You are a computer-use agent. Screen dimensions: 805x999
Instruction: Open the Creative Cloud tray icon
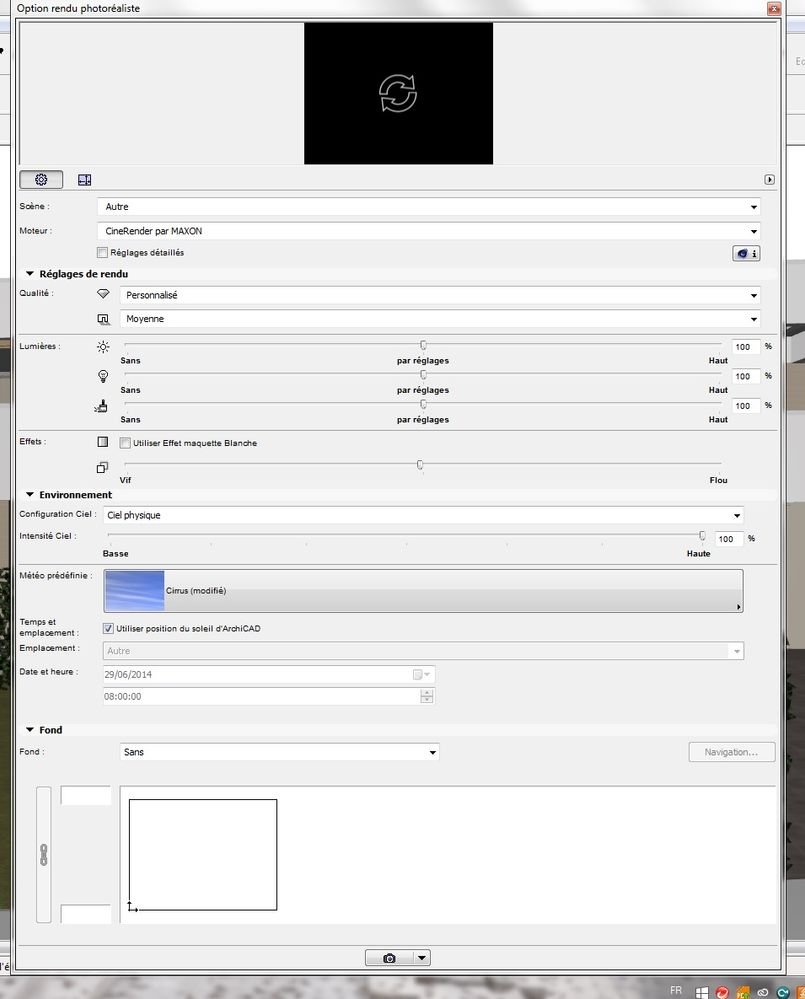point(763,993)
